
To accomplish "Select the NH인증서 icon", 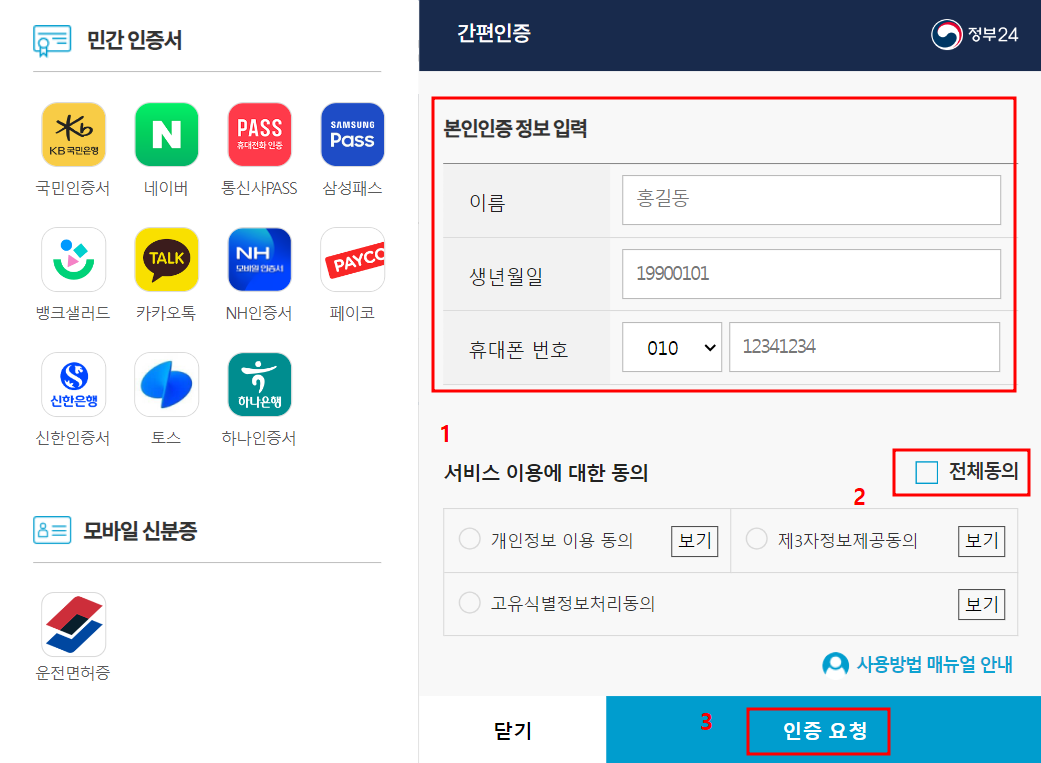I will click(x=260, y=260).
